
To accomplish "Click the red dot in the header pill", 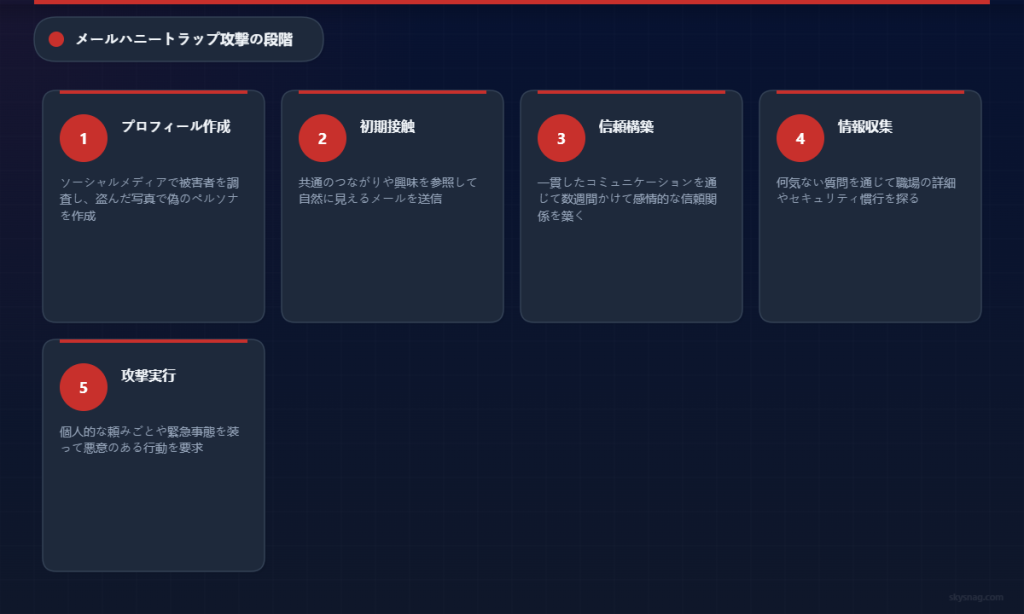I will click(x=56, y=39).
